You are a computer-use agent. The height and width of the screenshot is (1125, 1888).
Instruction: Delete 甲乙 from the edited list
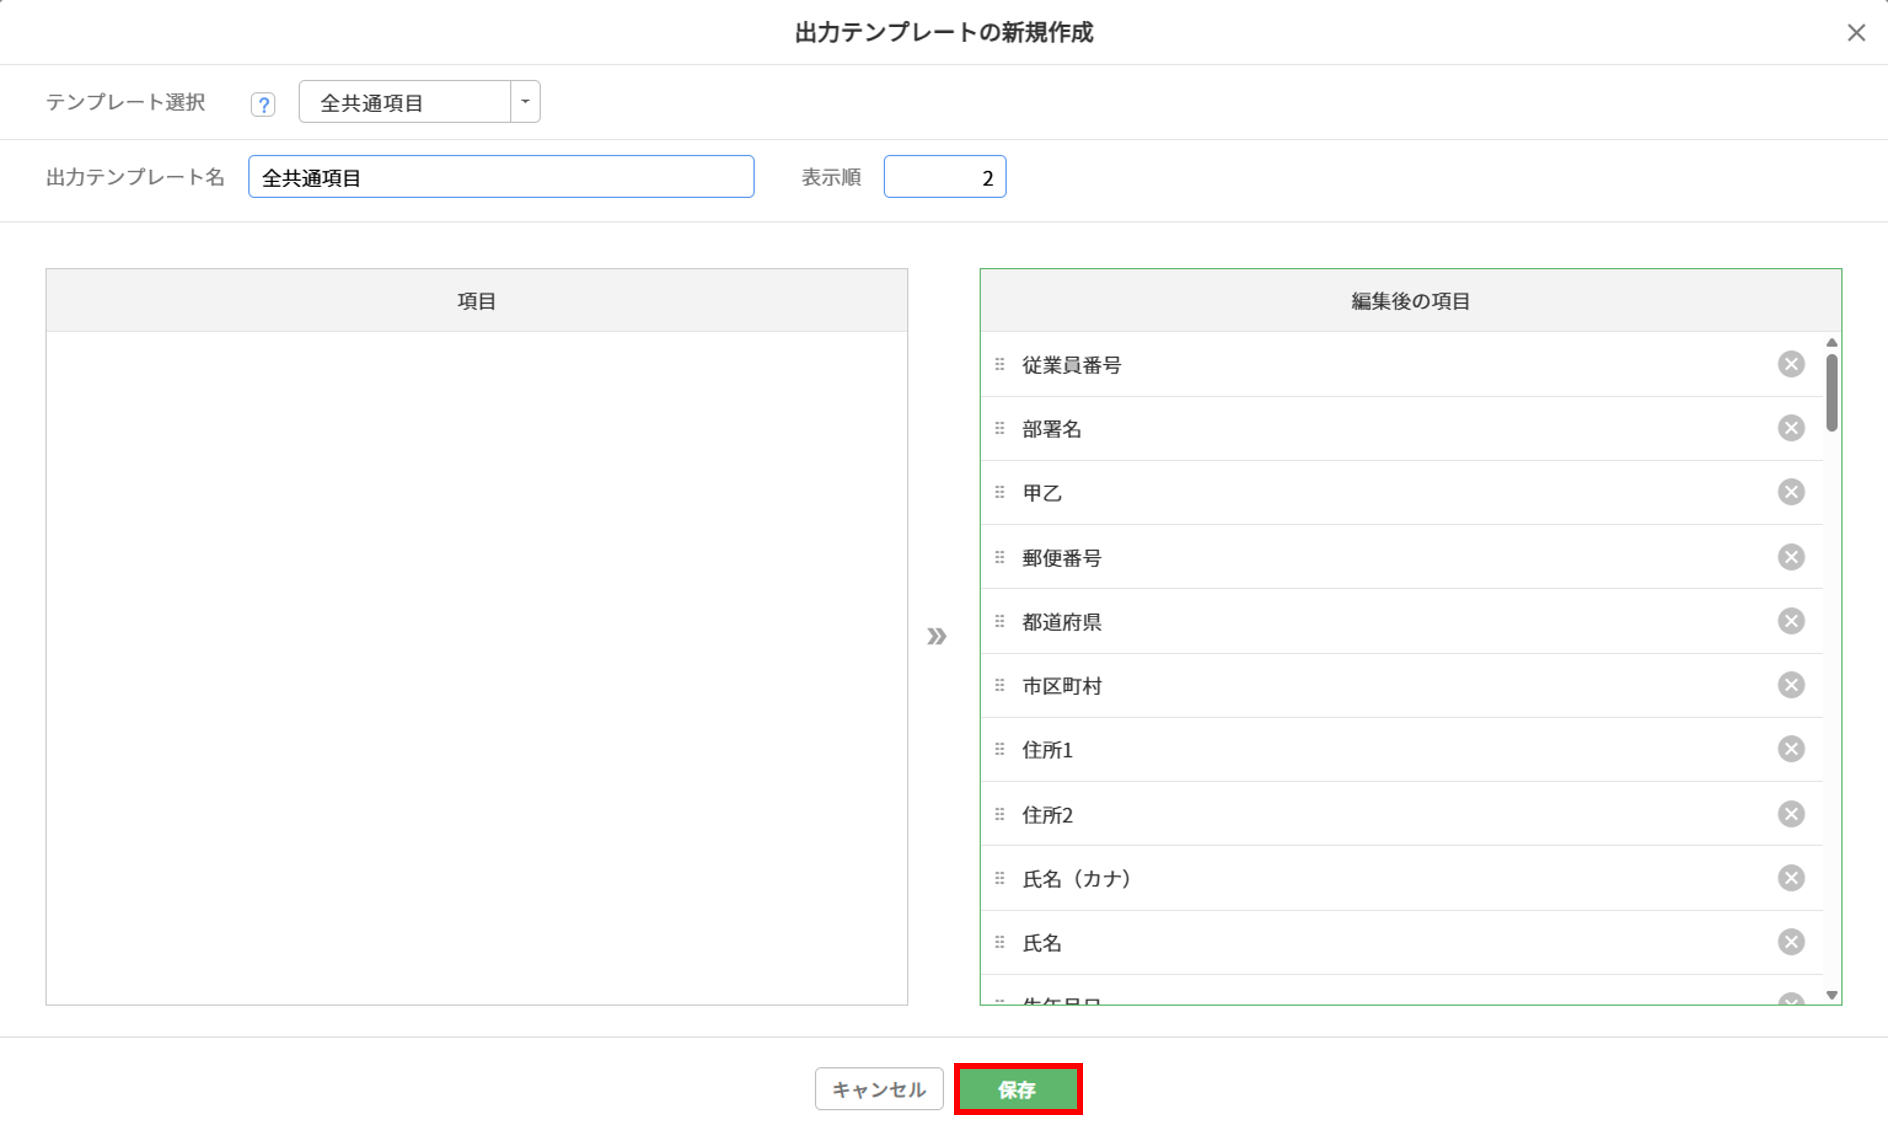tap(1790, 492)
